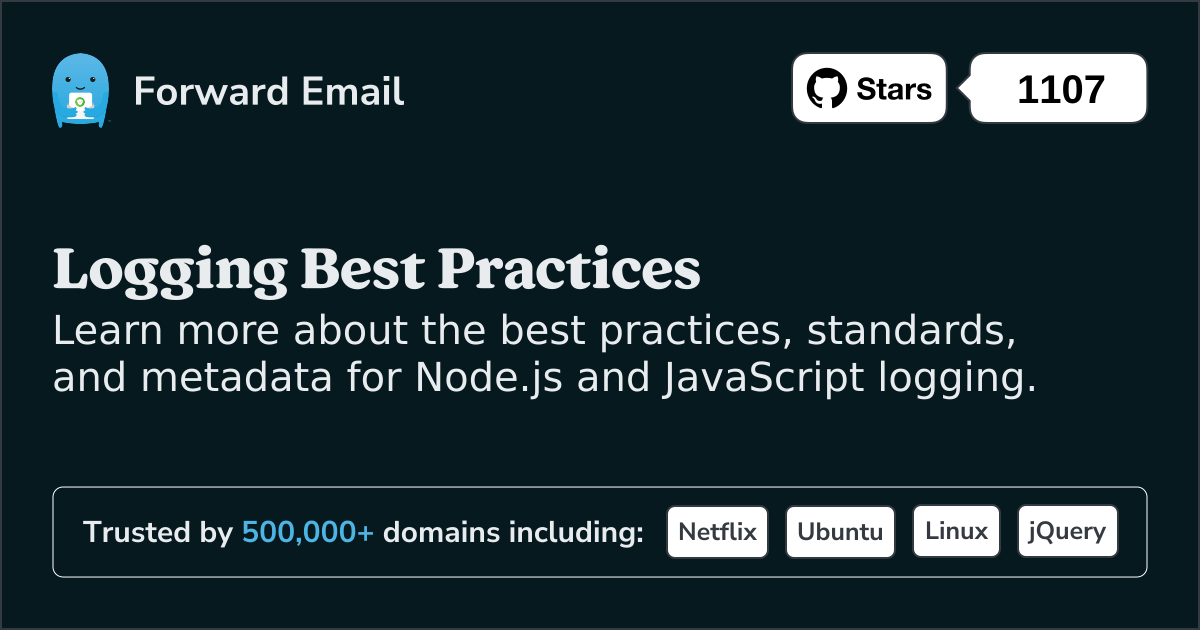Click the Forward Email mascot logo
The height and width of the screenshot is (630, 1200).
point(80,91)
